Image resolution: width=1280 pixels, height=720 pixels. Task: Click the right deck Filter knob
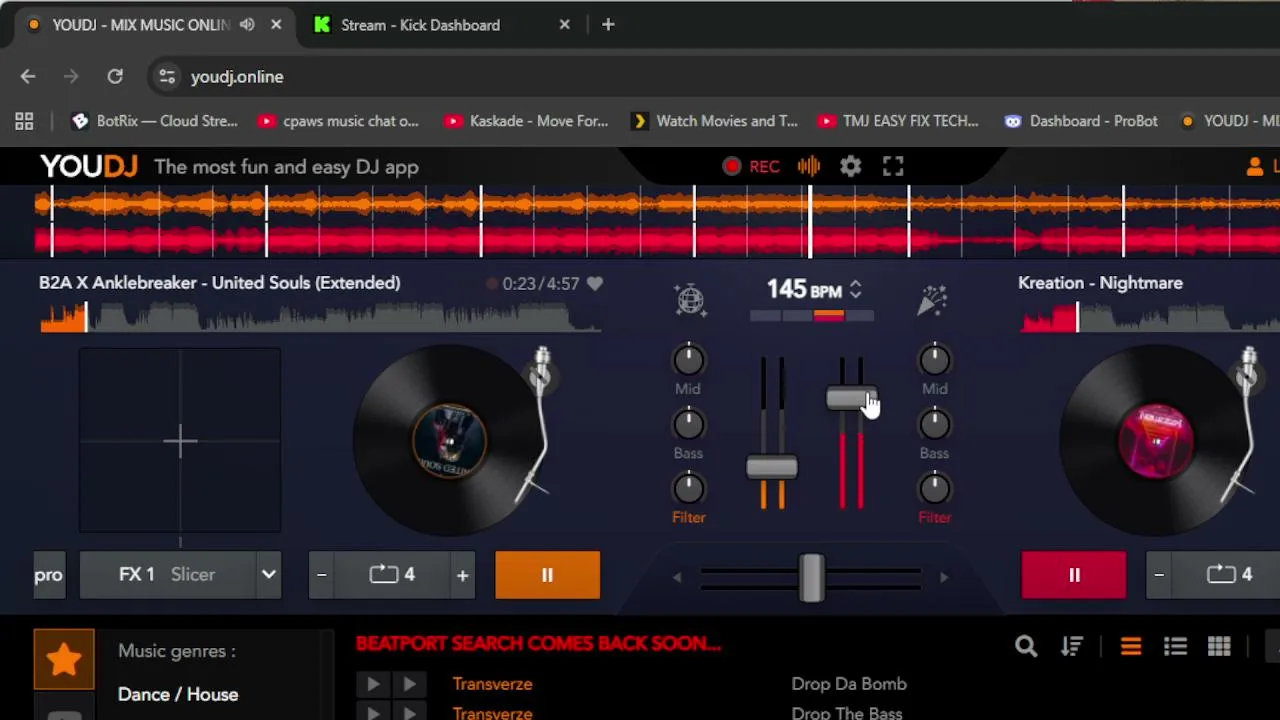(934, 489)
